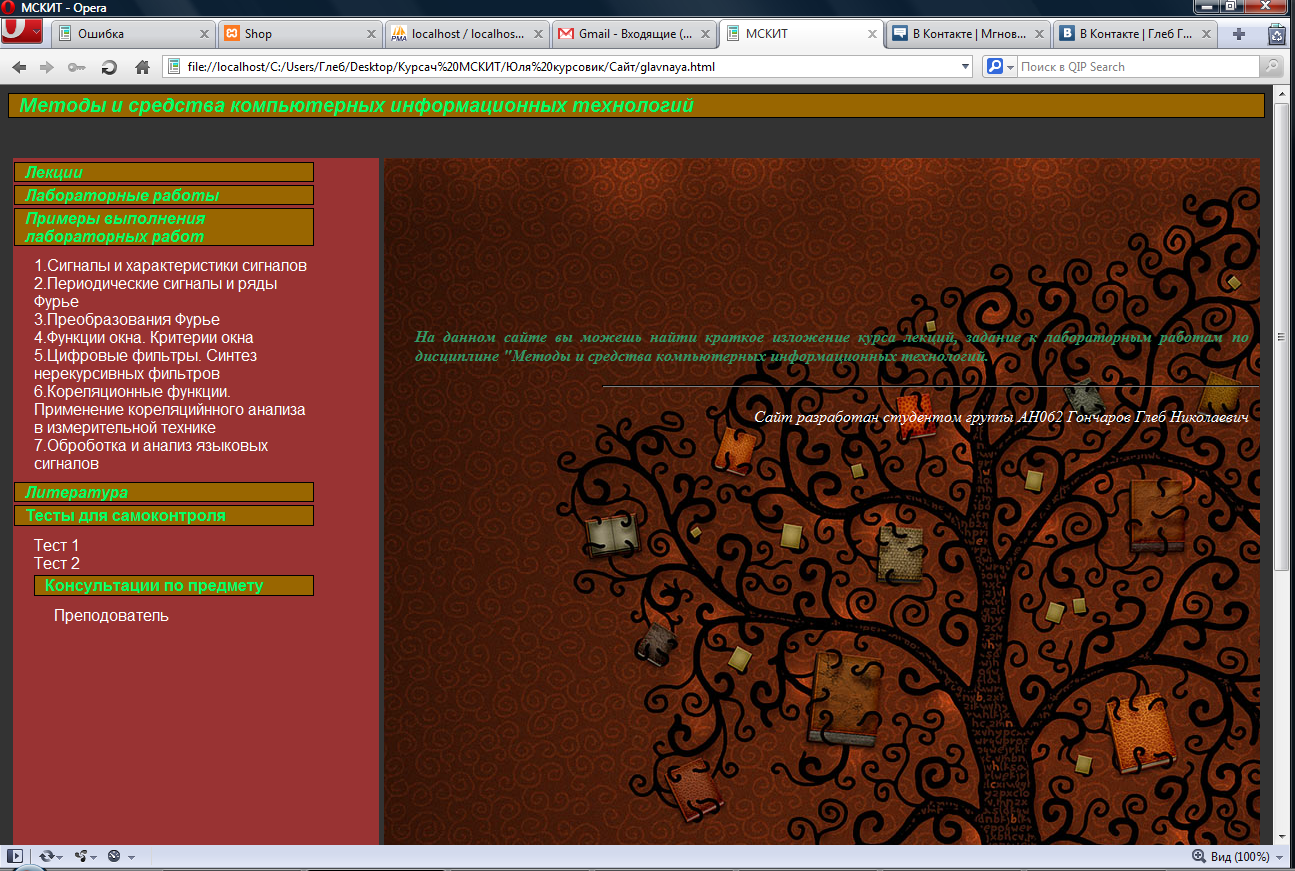
Task: Close the Gmail tab
Action: pos(705,34)
